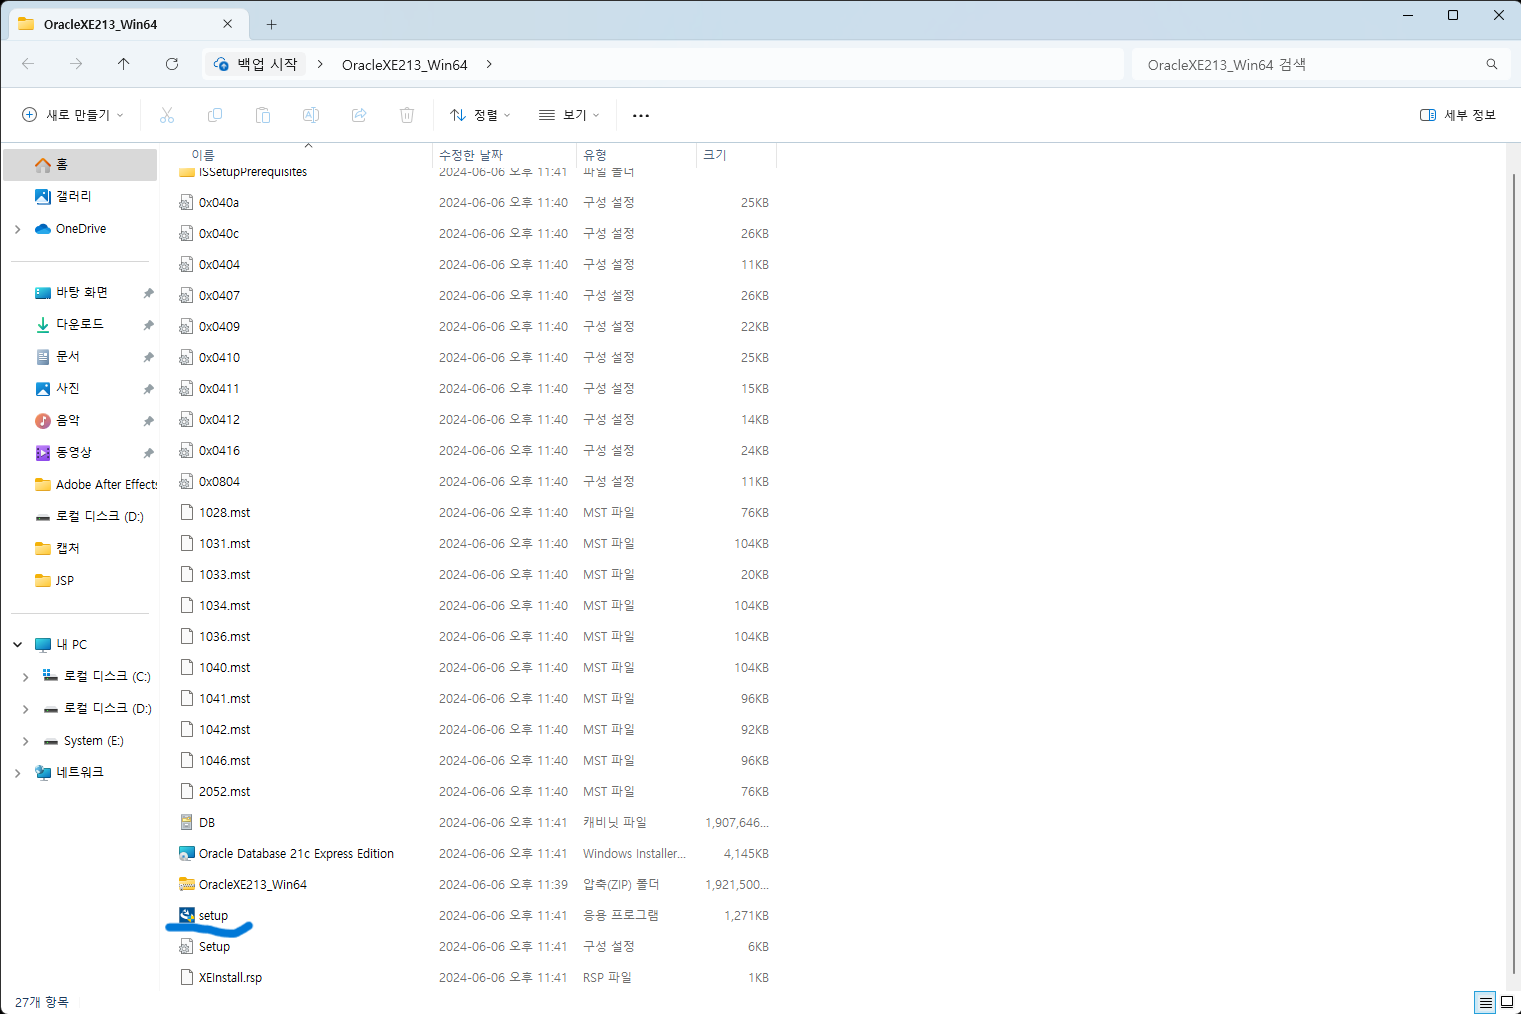Image resolution: width=1521 pixels, height=1014 pixels.
Task: Click the Share toolbar icon
Action: 359,115
